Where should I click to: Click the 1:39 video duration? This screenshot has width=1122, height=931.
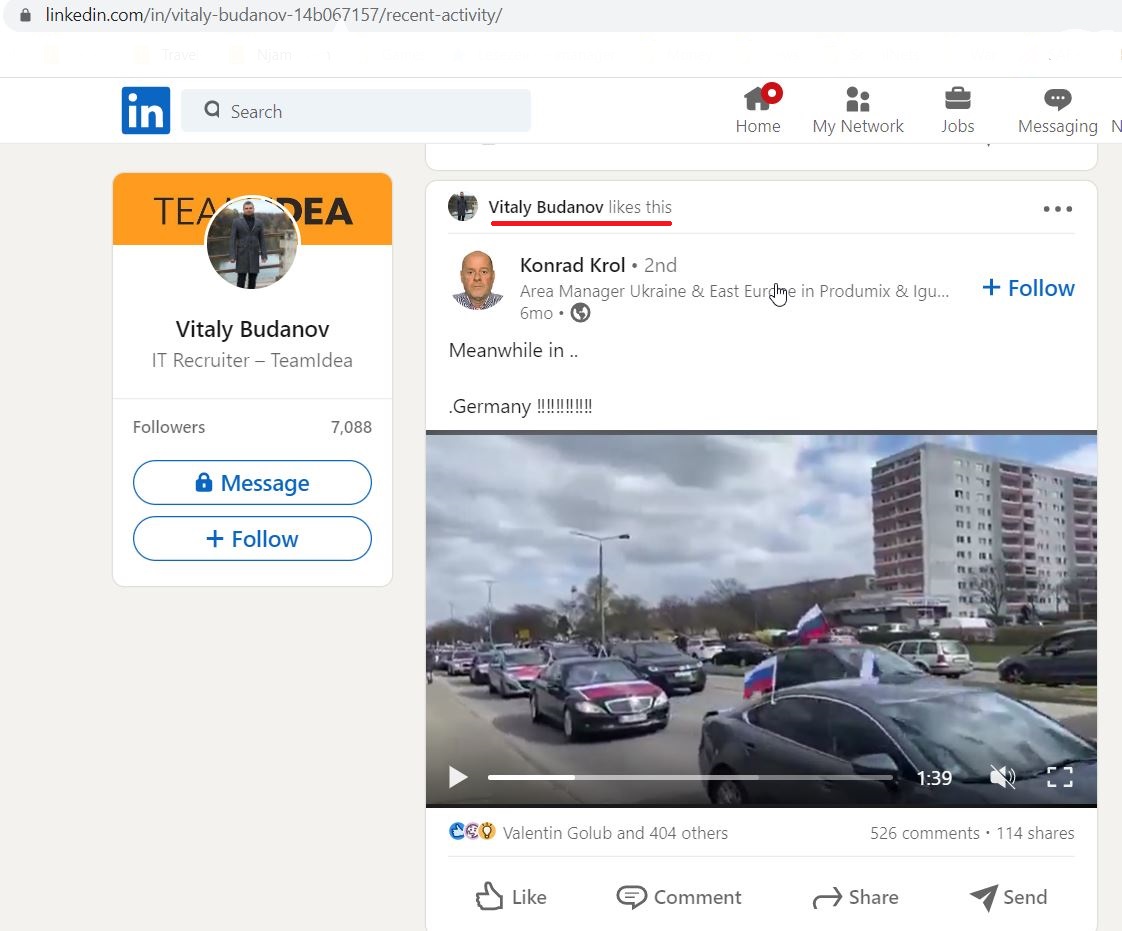(935, 778)
